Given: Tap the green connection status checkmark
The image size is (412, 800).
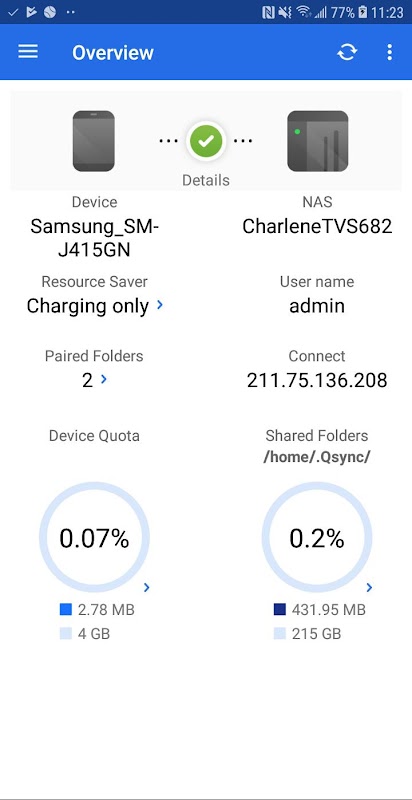Looking at the screenshot, I should [x=206, y=141].
